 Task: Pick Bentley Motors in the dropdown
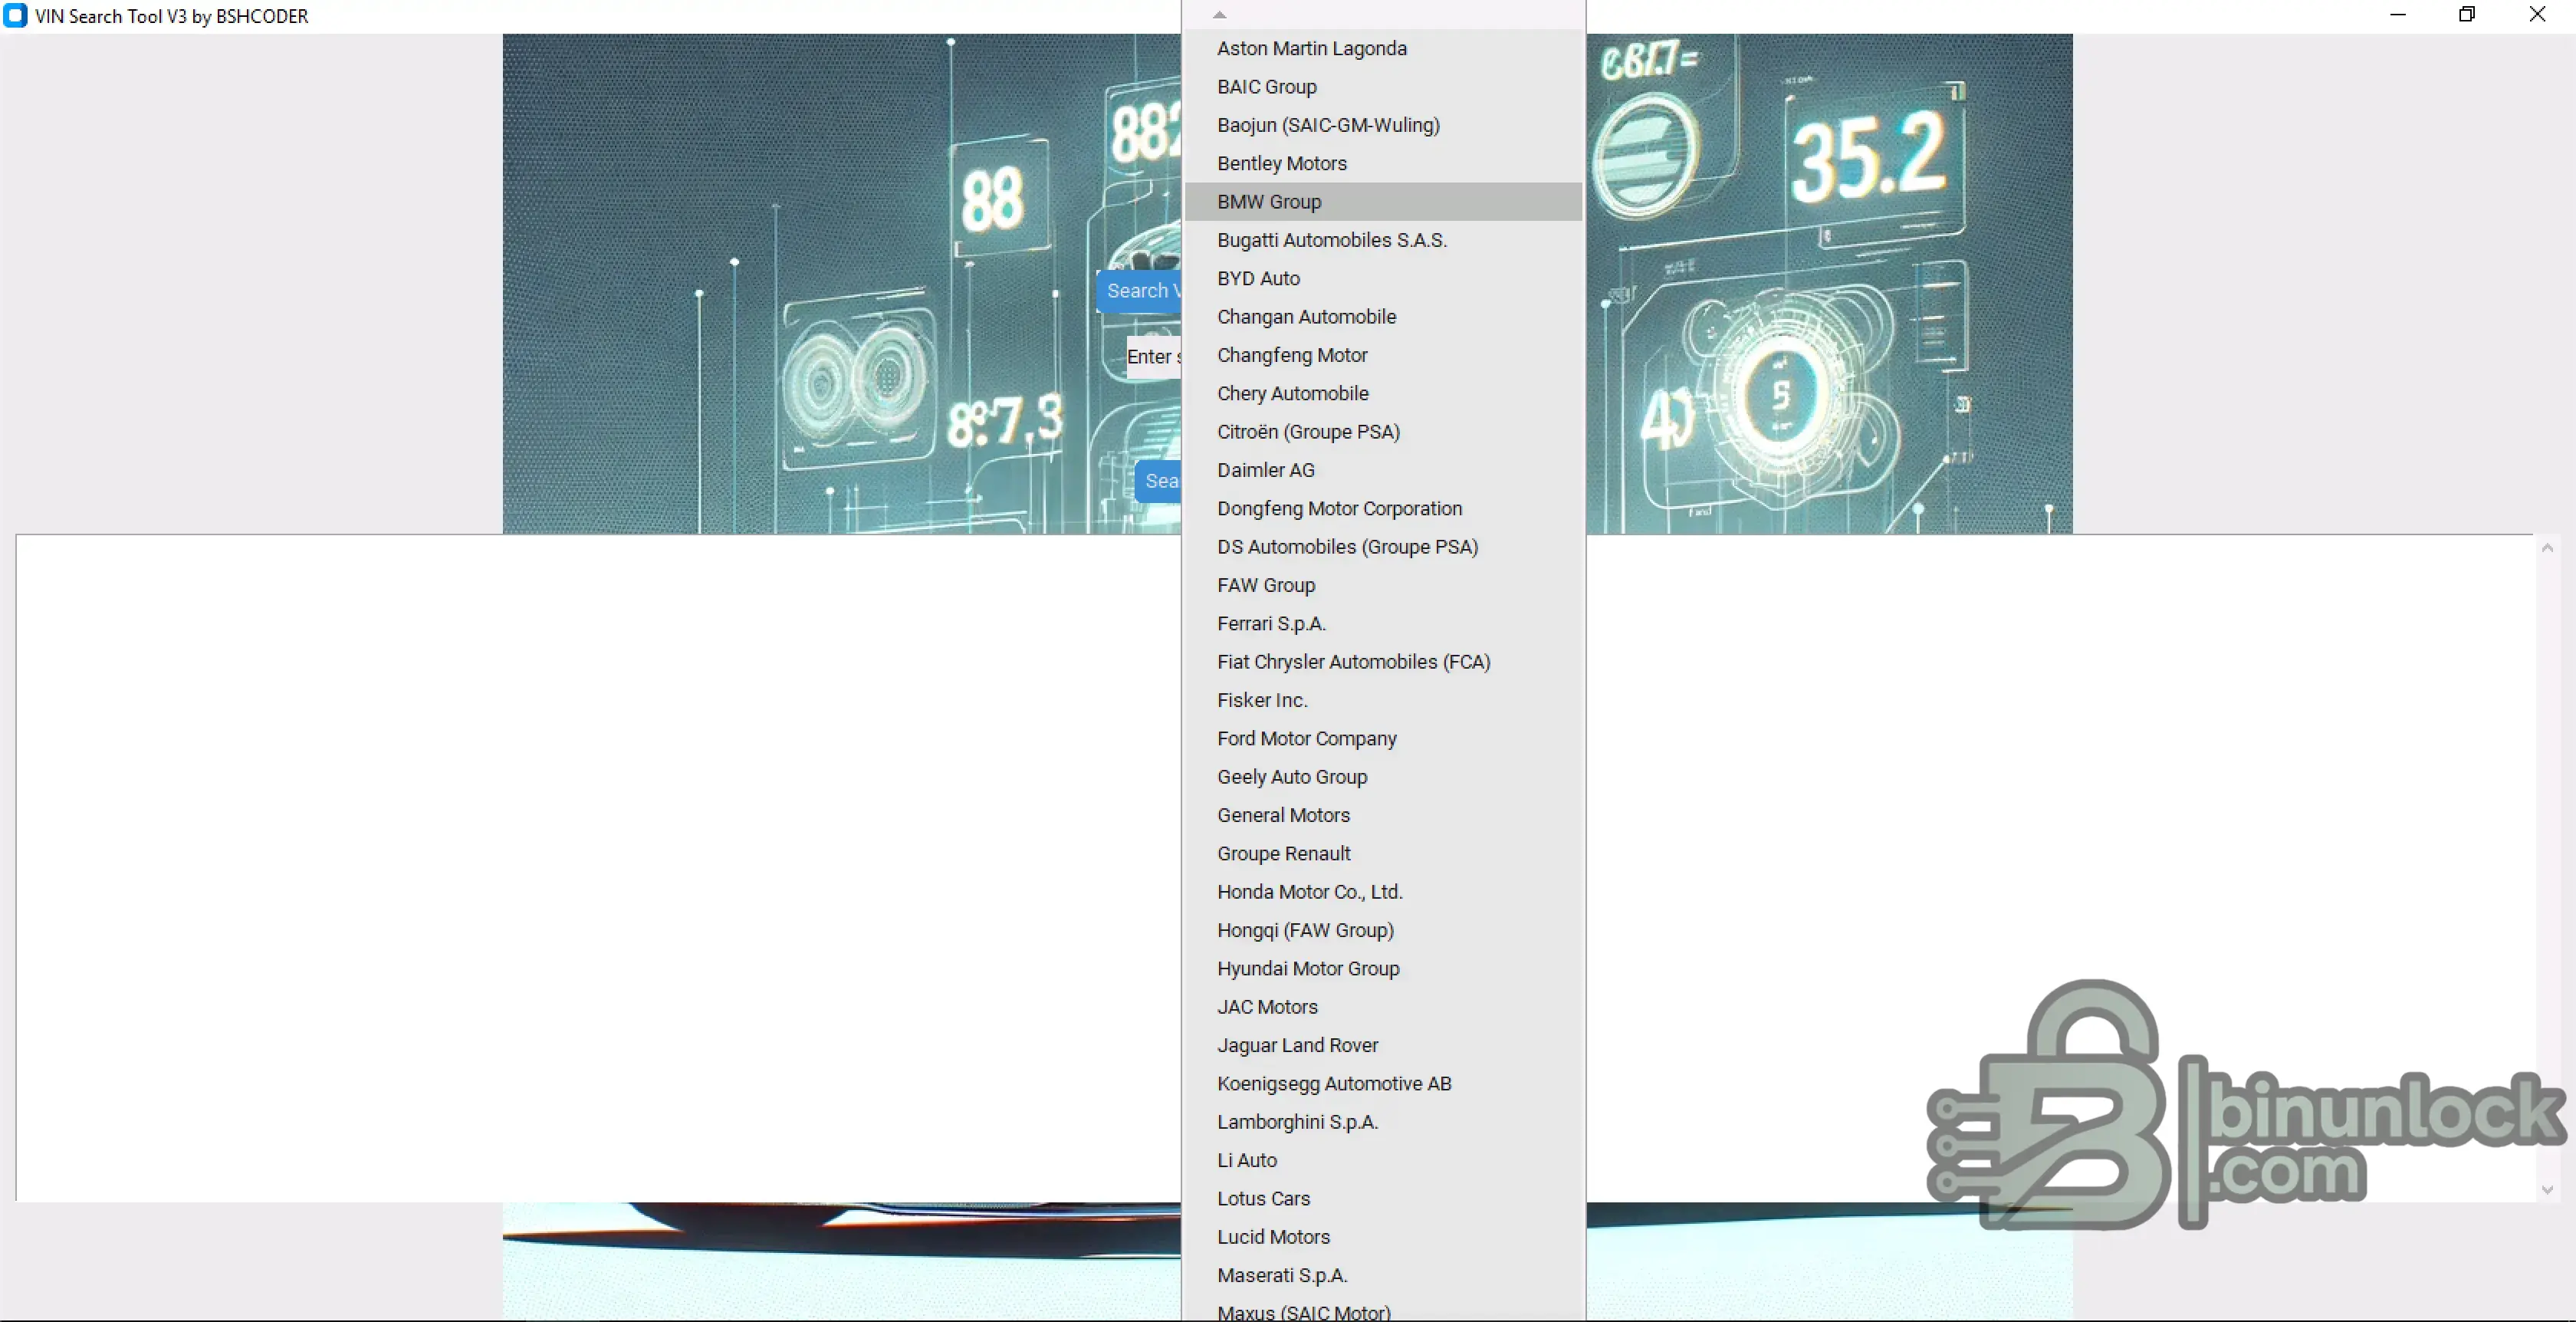pyautogui.click(x=1383, y=163)
